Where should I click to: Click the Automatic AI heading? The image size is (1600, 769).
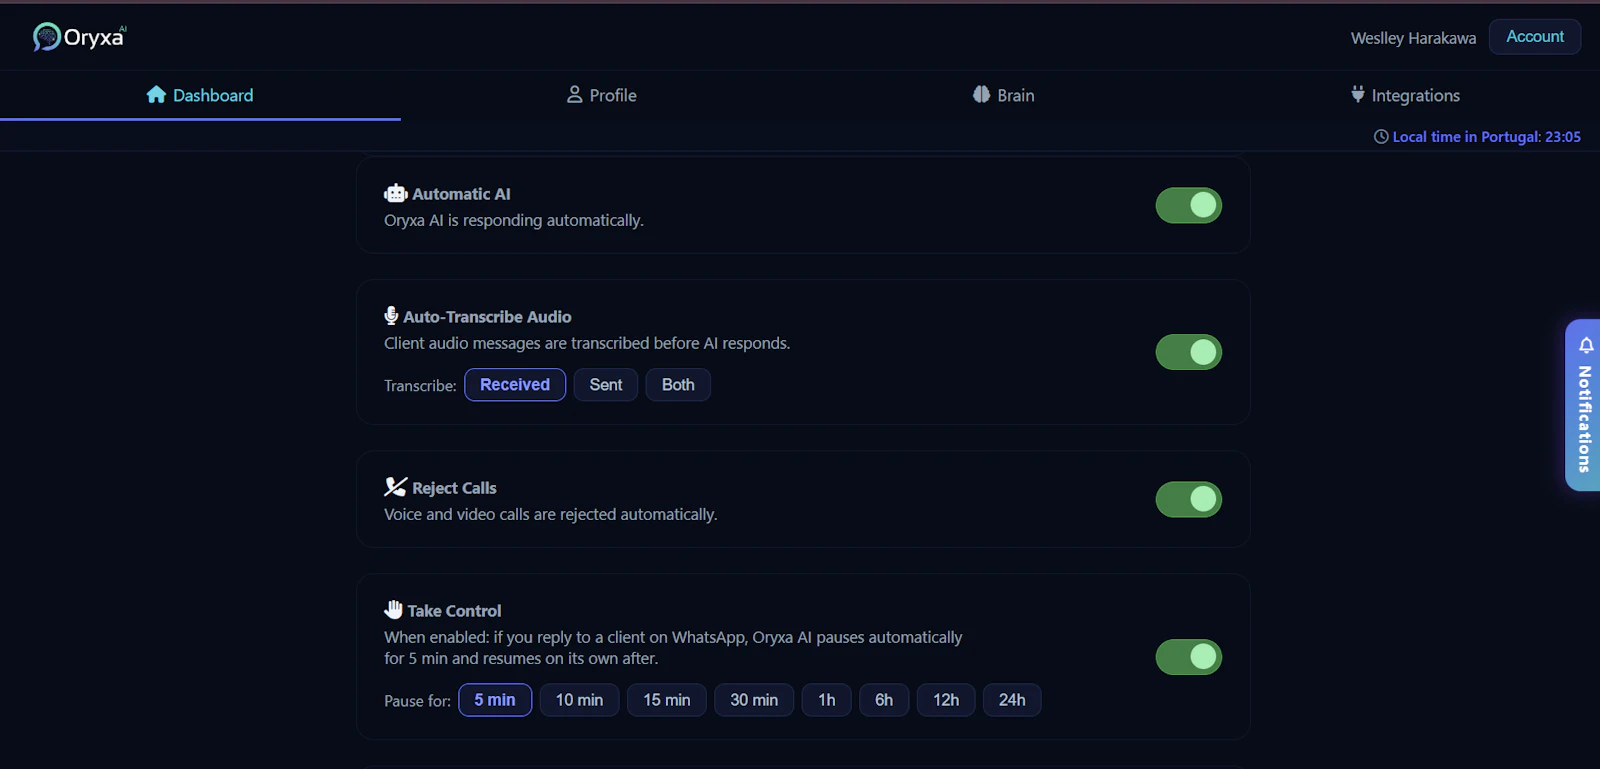click(x=461, y=194)
